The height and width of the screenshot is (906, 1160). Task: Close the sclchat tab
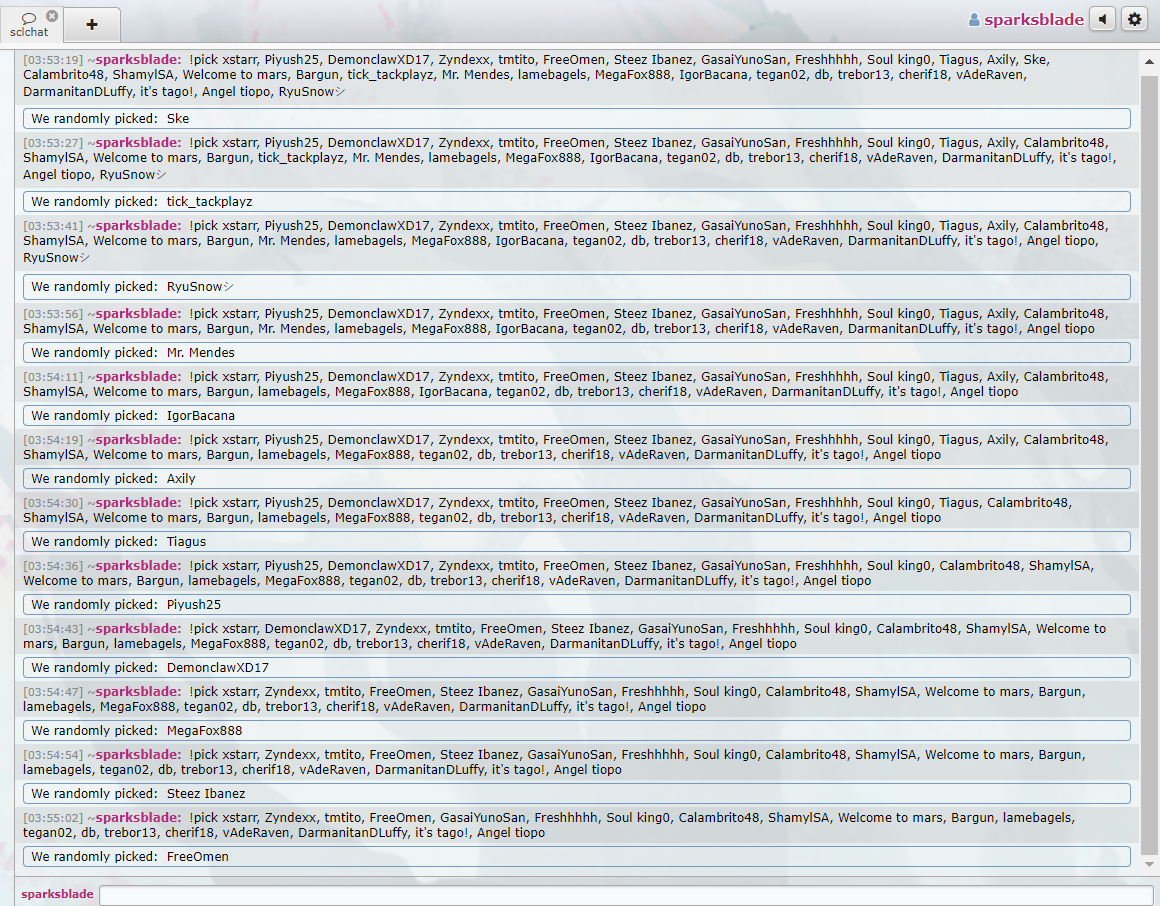pos(52,16)
